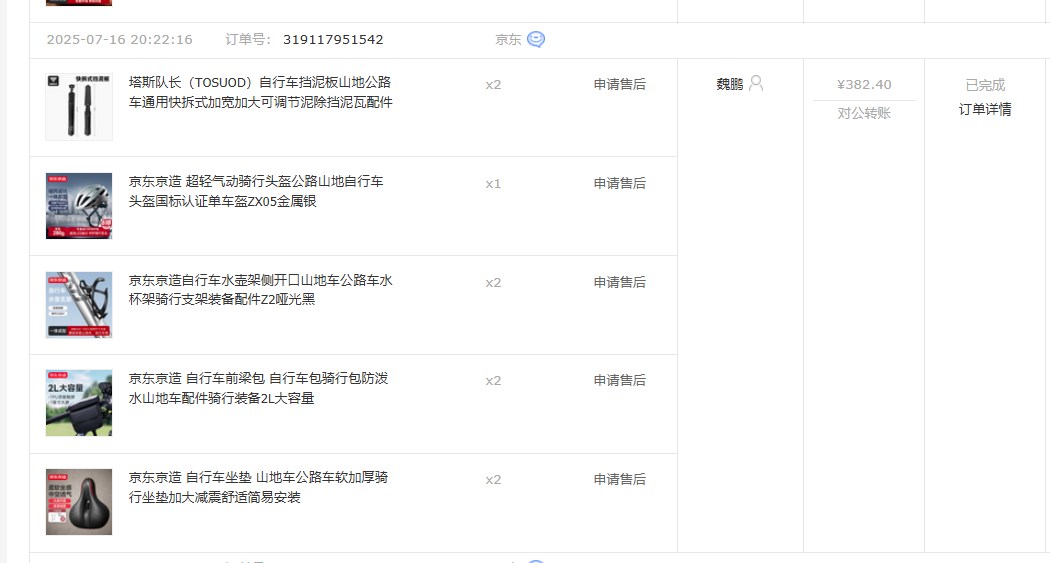Viewport: 1050px width, 563px height.
Task: Click the 订单号 label
Action: coord(247,39)
